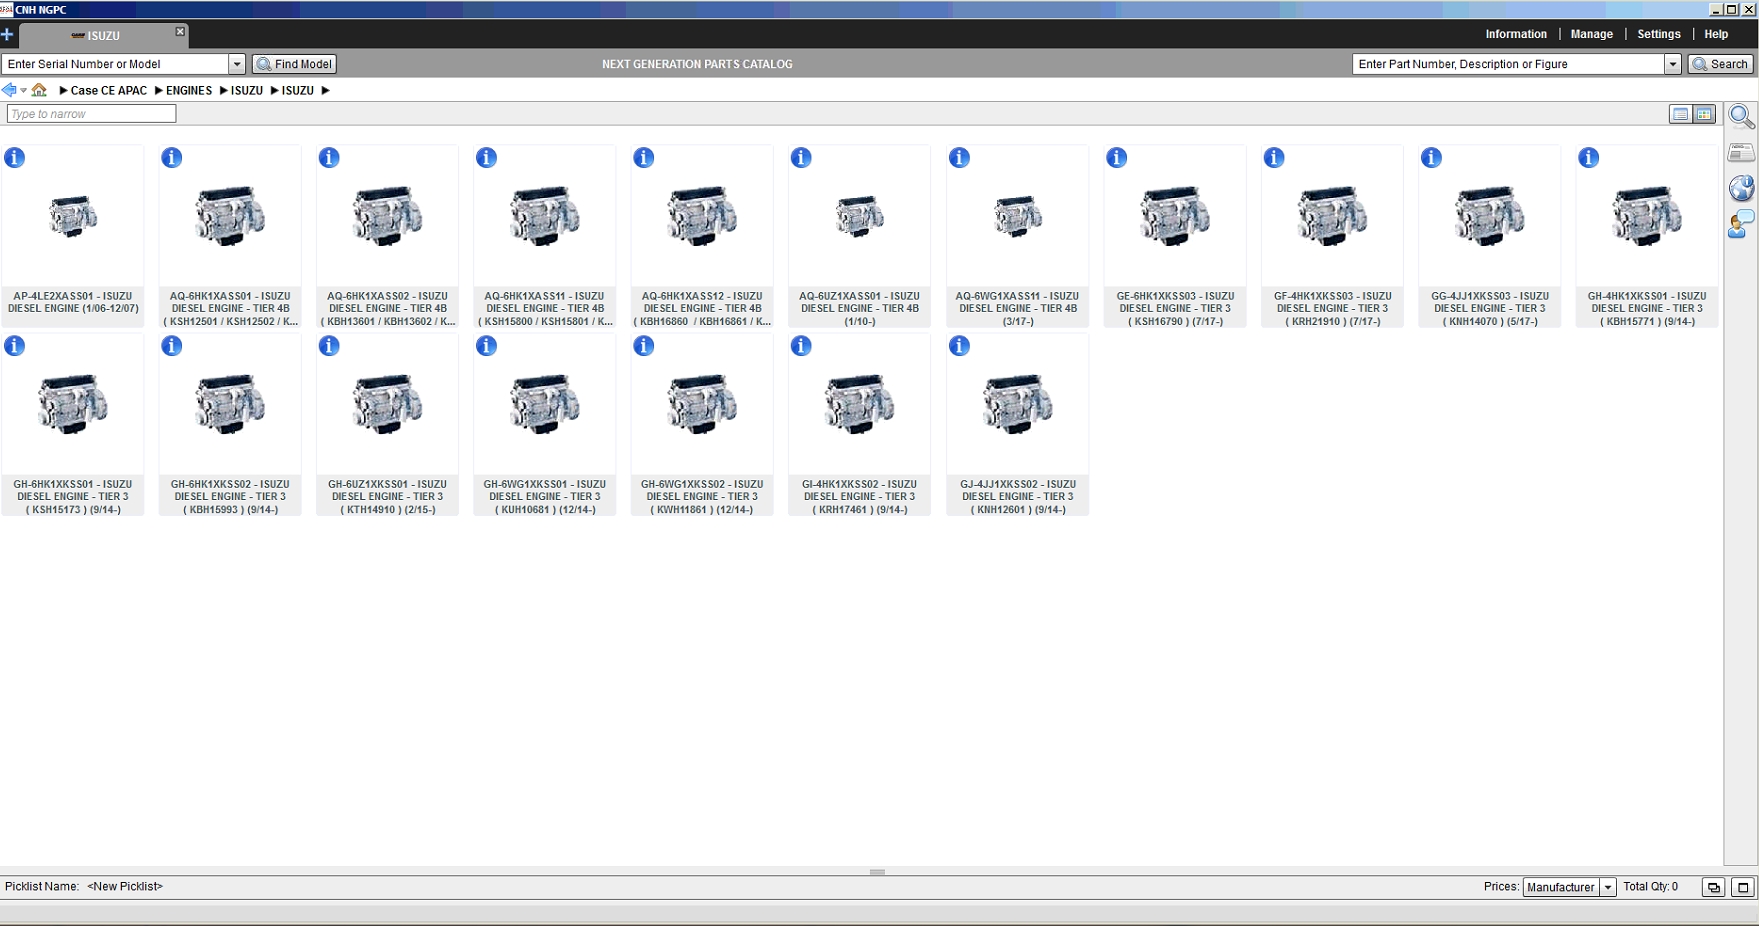This screenshot has height=926, width=1759.
Task: Click the Search button
Action: click(x=1720, y=64)
